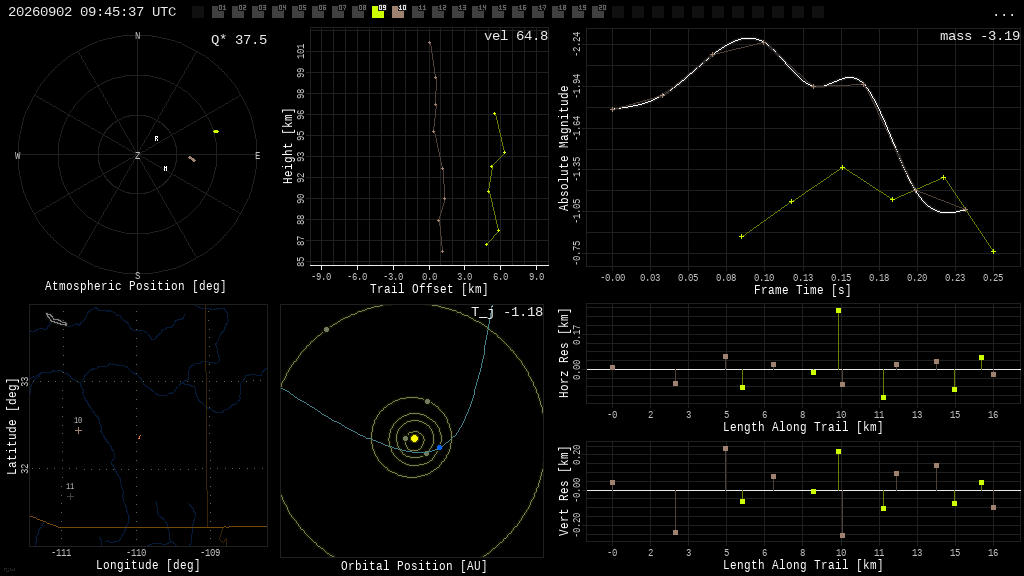Select the tan station 10 box
1024x576 pixels.
398,12
